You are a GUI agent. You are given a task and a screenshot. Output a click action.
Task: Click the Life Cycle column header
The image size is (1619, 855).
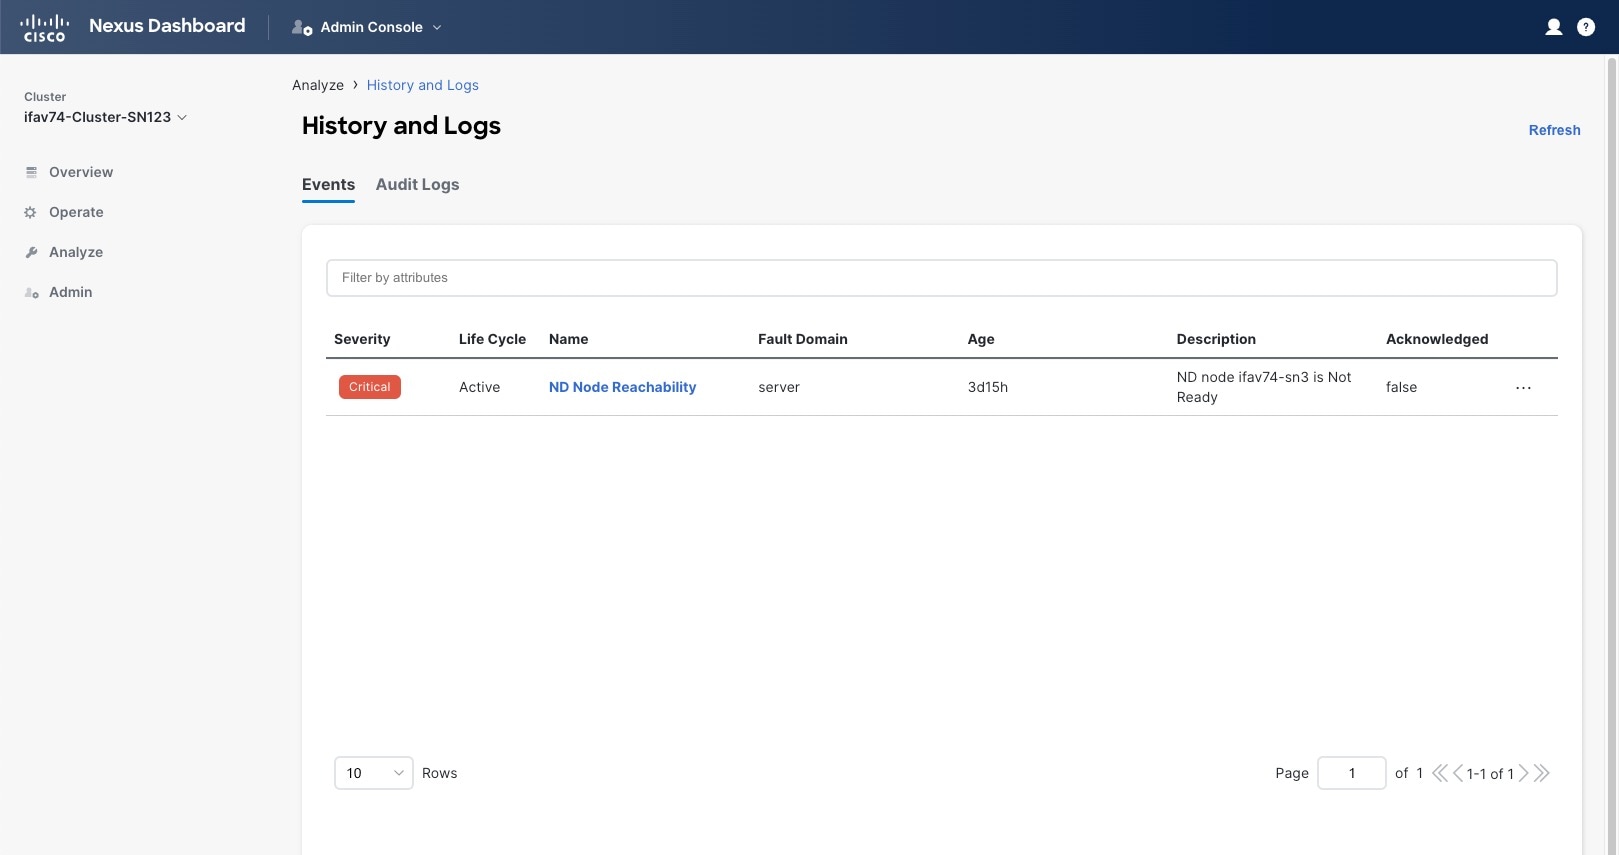pyautogui.click(x=492, y=339)
